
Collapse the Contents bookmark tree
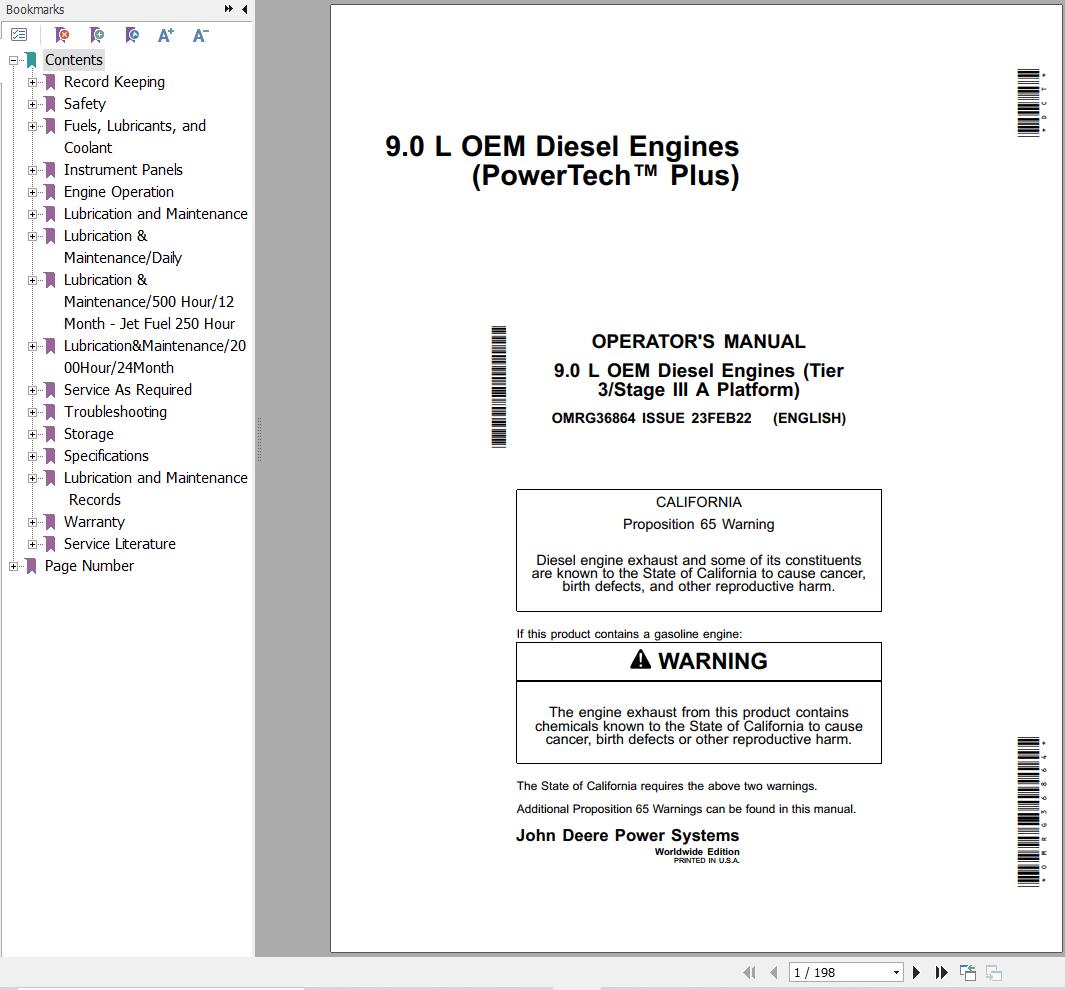13,60
